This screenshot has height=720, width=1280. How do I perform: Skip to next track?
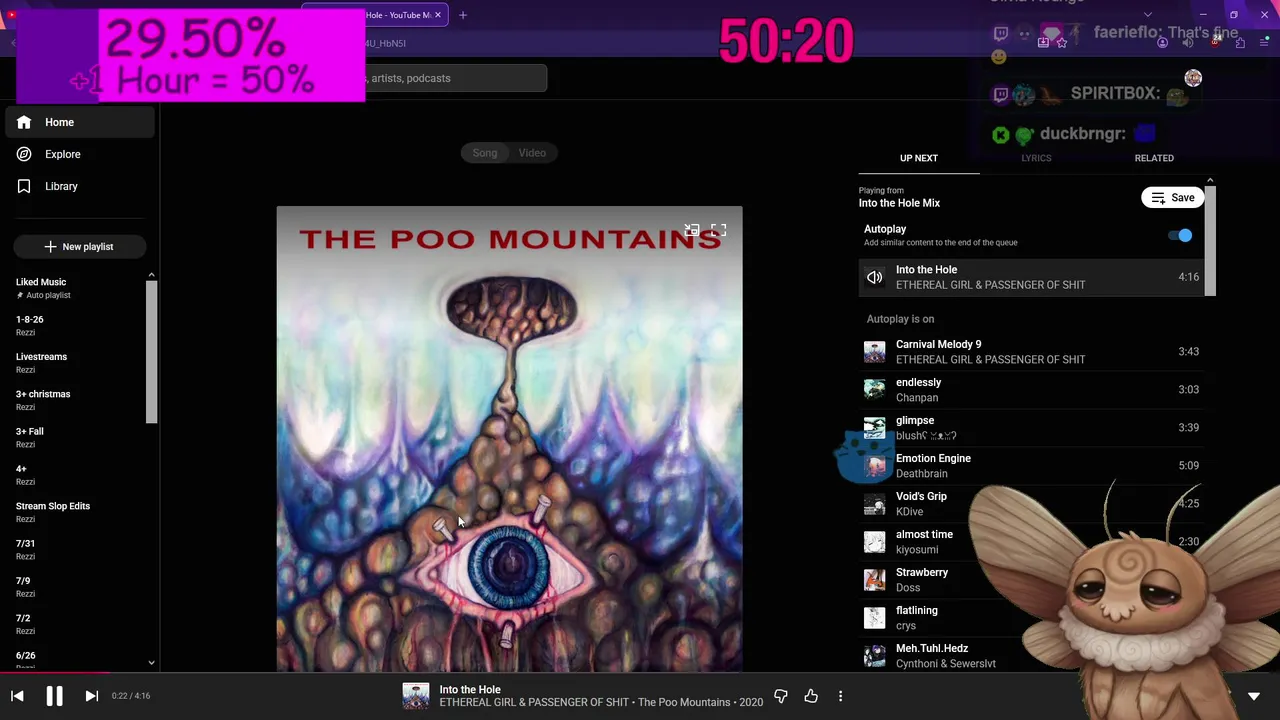pos(91,696)
